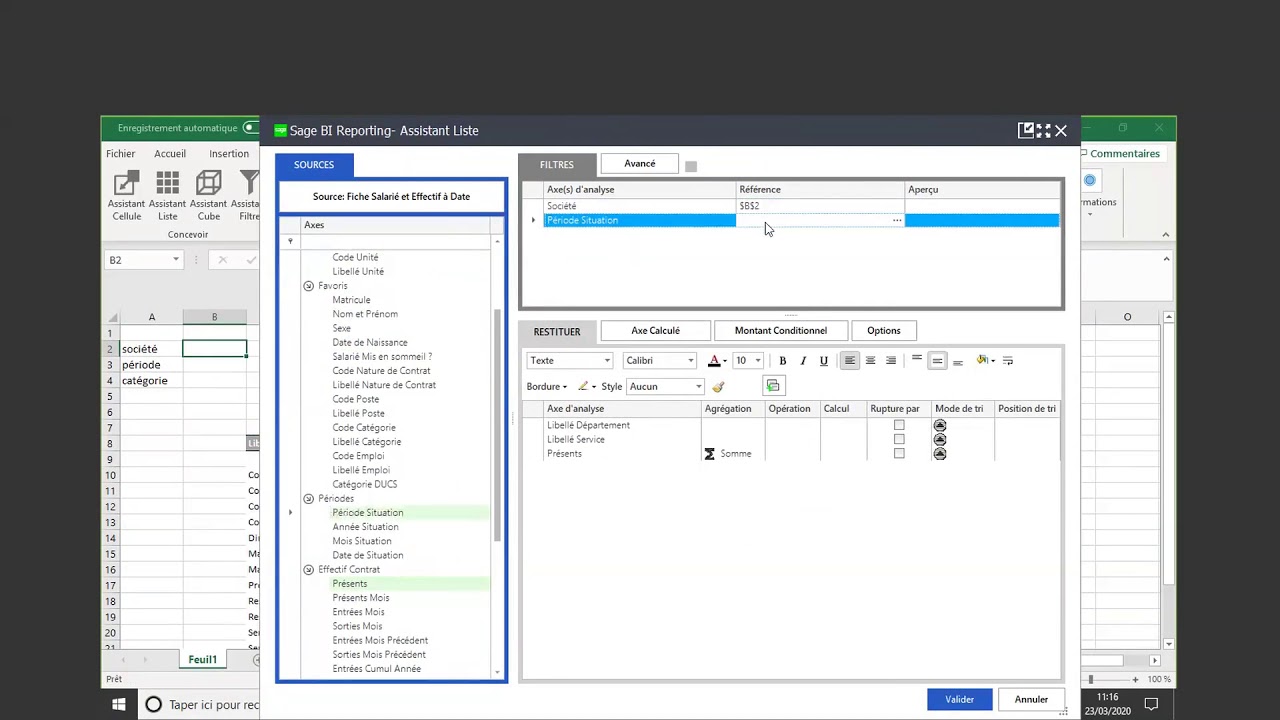
Task: Collapse the Favoris group in Axes tree
Action: [x=309, y=286]
